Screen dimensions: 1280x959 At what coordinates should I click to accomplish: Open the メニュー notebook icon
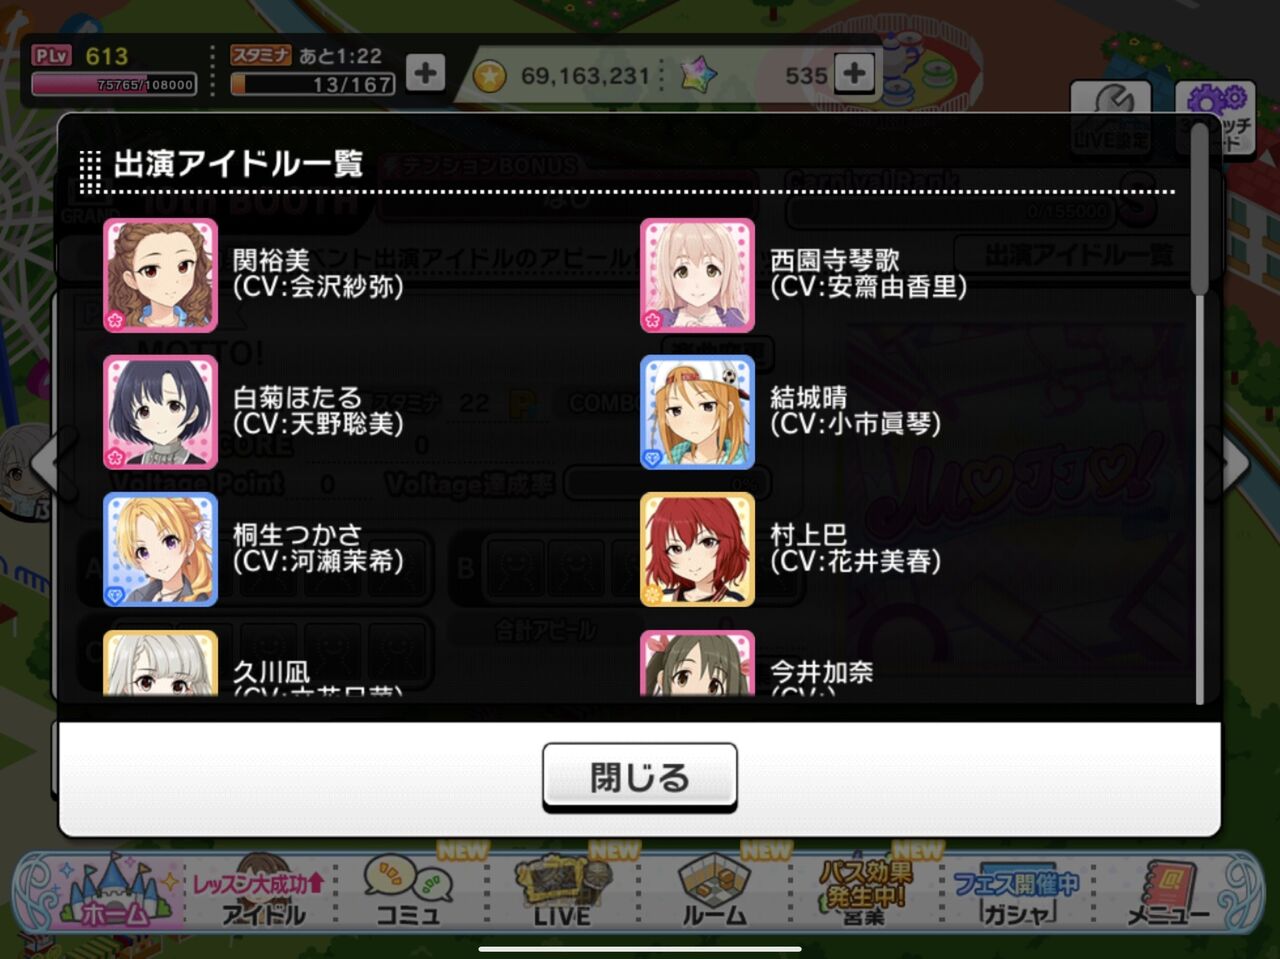1168,890
